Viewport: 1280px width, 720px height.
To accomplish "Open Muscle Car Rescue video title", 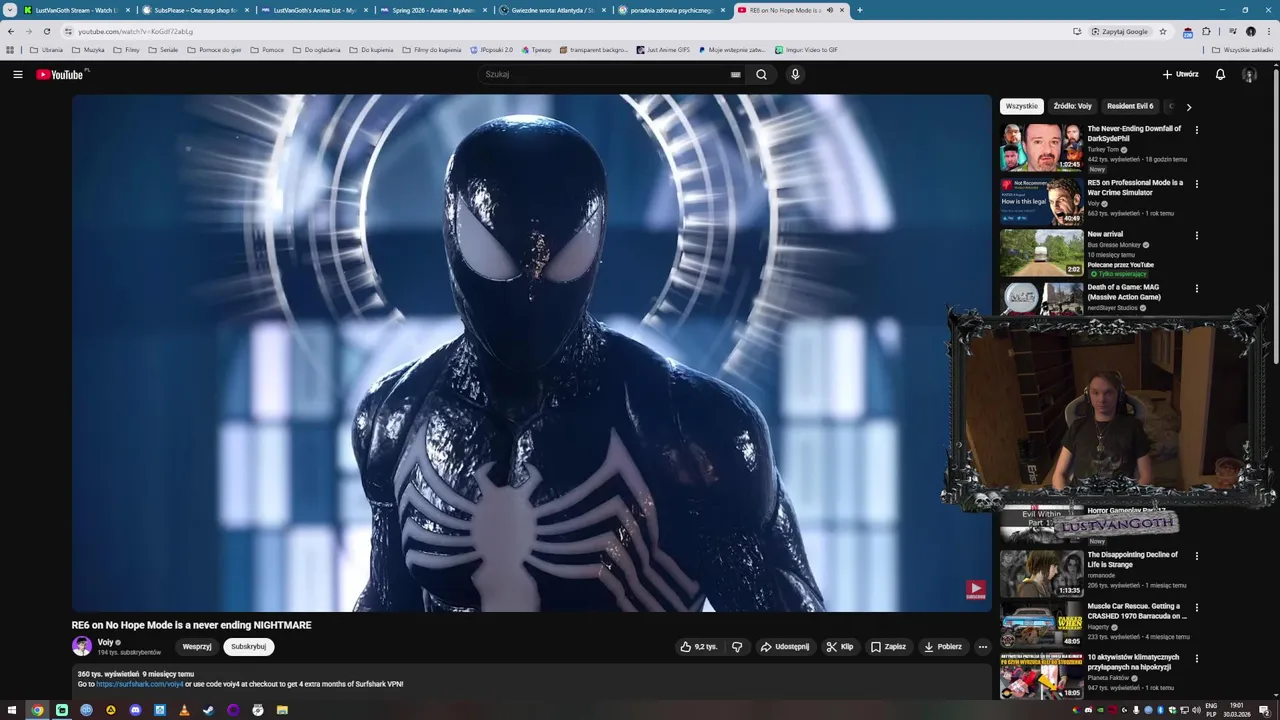I will 1137,611.
